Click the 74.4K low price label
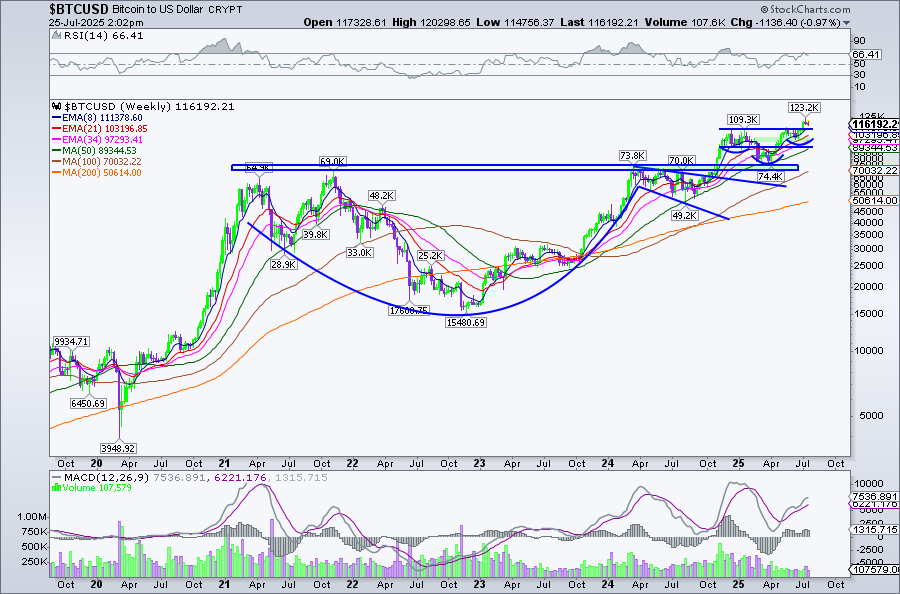 pyautogui.click(x=769, y=177)
